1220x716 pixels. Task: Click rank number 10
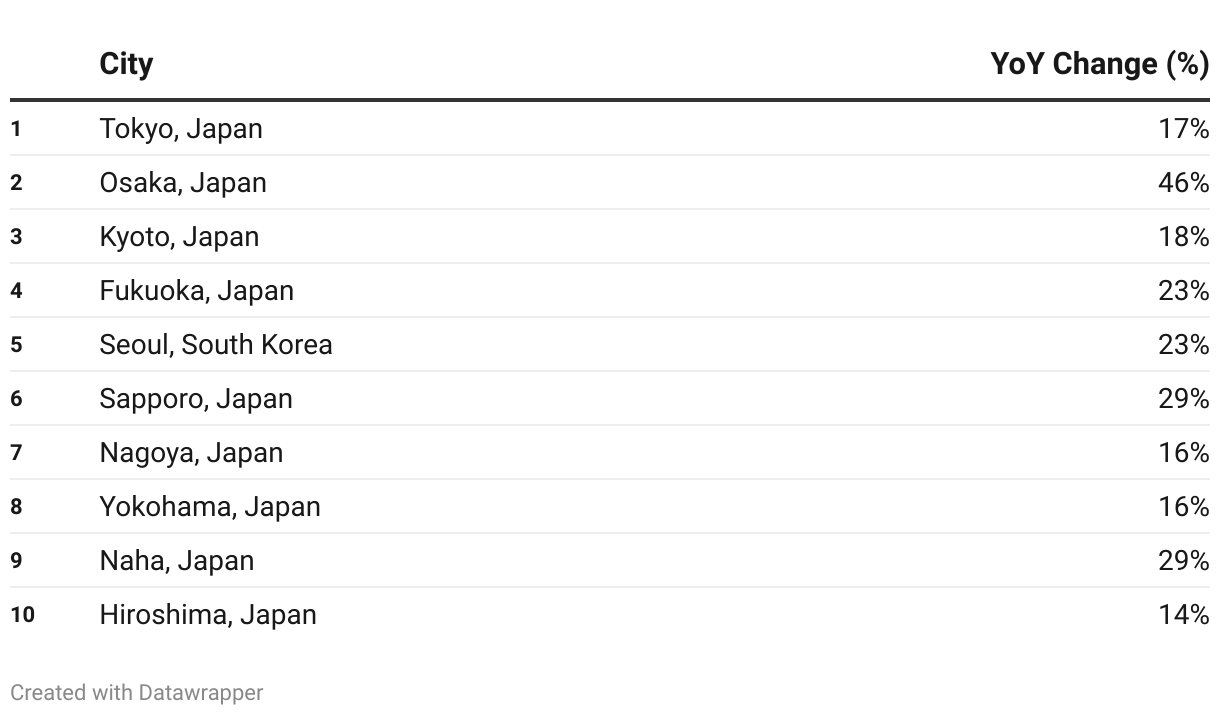click(x=22, y=614)
